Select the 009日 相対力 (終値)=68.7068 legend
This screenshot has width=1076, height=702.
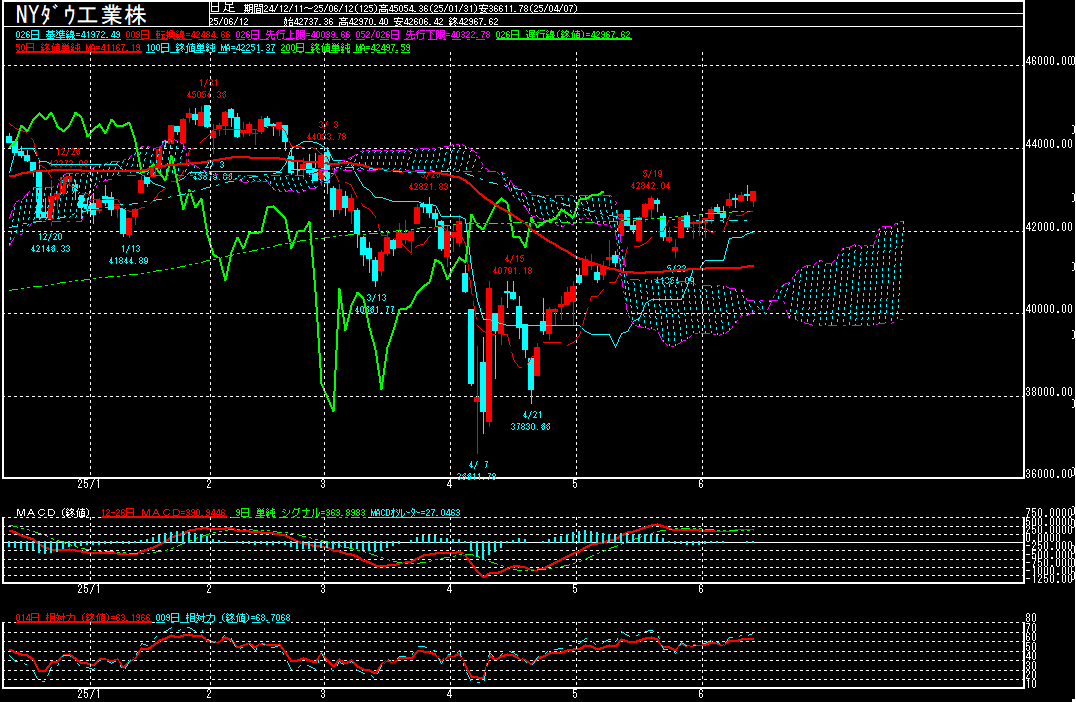coord(223,618)
